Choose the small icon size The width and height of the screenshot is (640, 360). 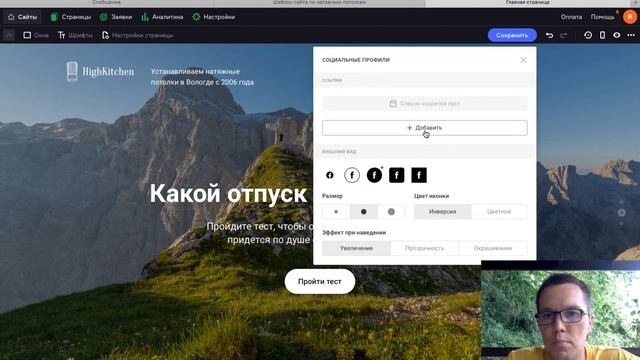336,211
